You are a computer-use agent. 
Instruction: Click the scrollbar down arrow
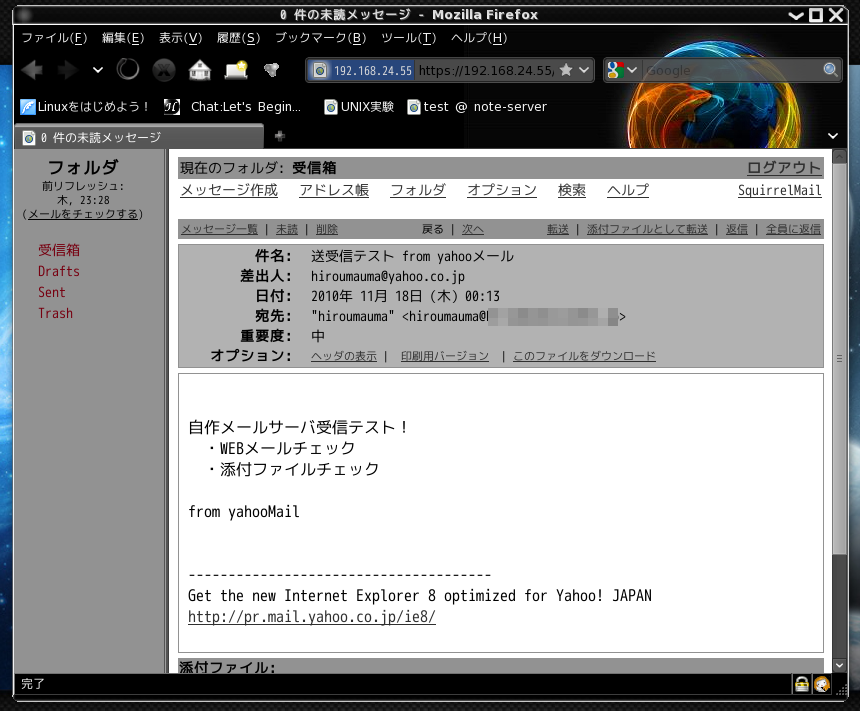click(839, 665)
